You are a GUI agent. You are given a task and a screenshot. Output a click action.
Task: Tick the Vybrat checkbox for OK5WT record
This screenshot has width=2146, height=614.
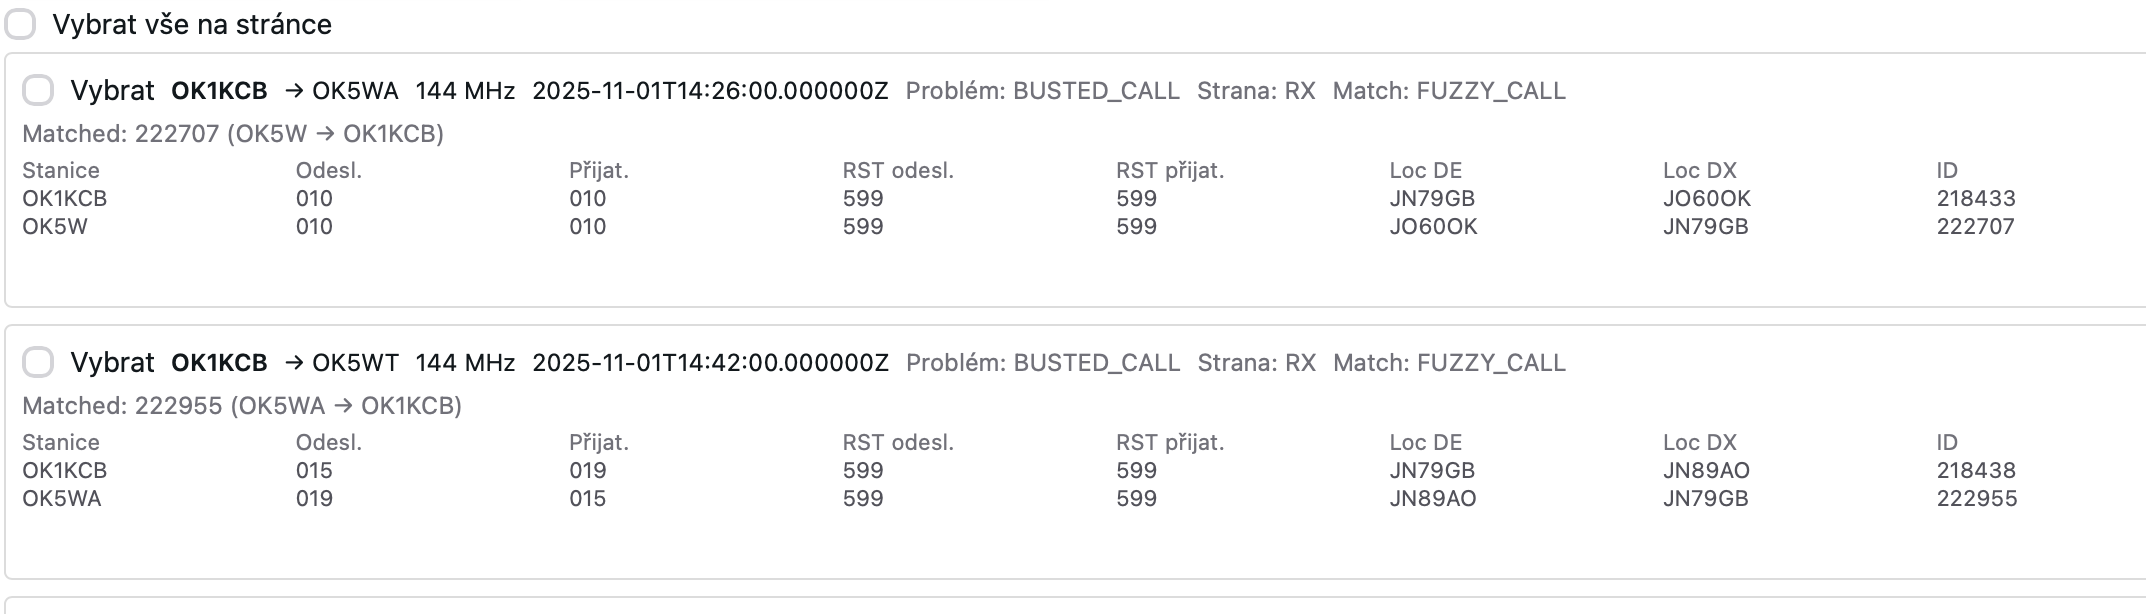38,363
